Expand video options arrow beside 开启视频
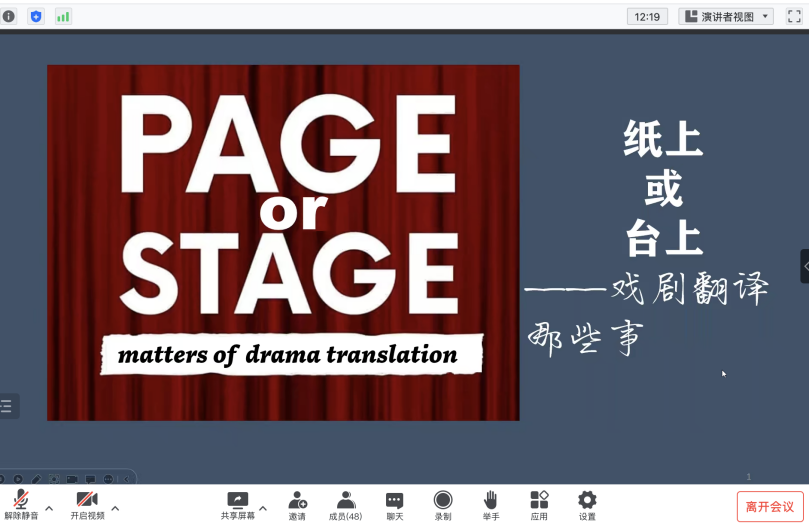This screenshot has width=809, height=523. (x=115, y=507)
